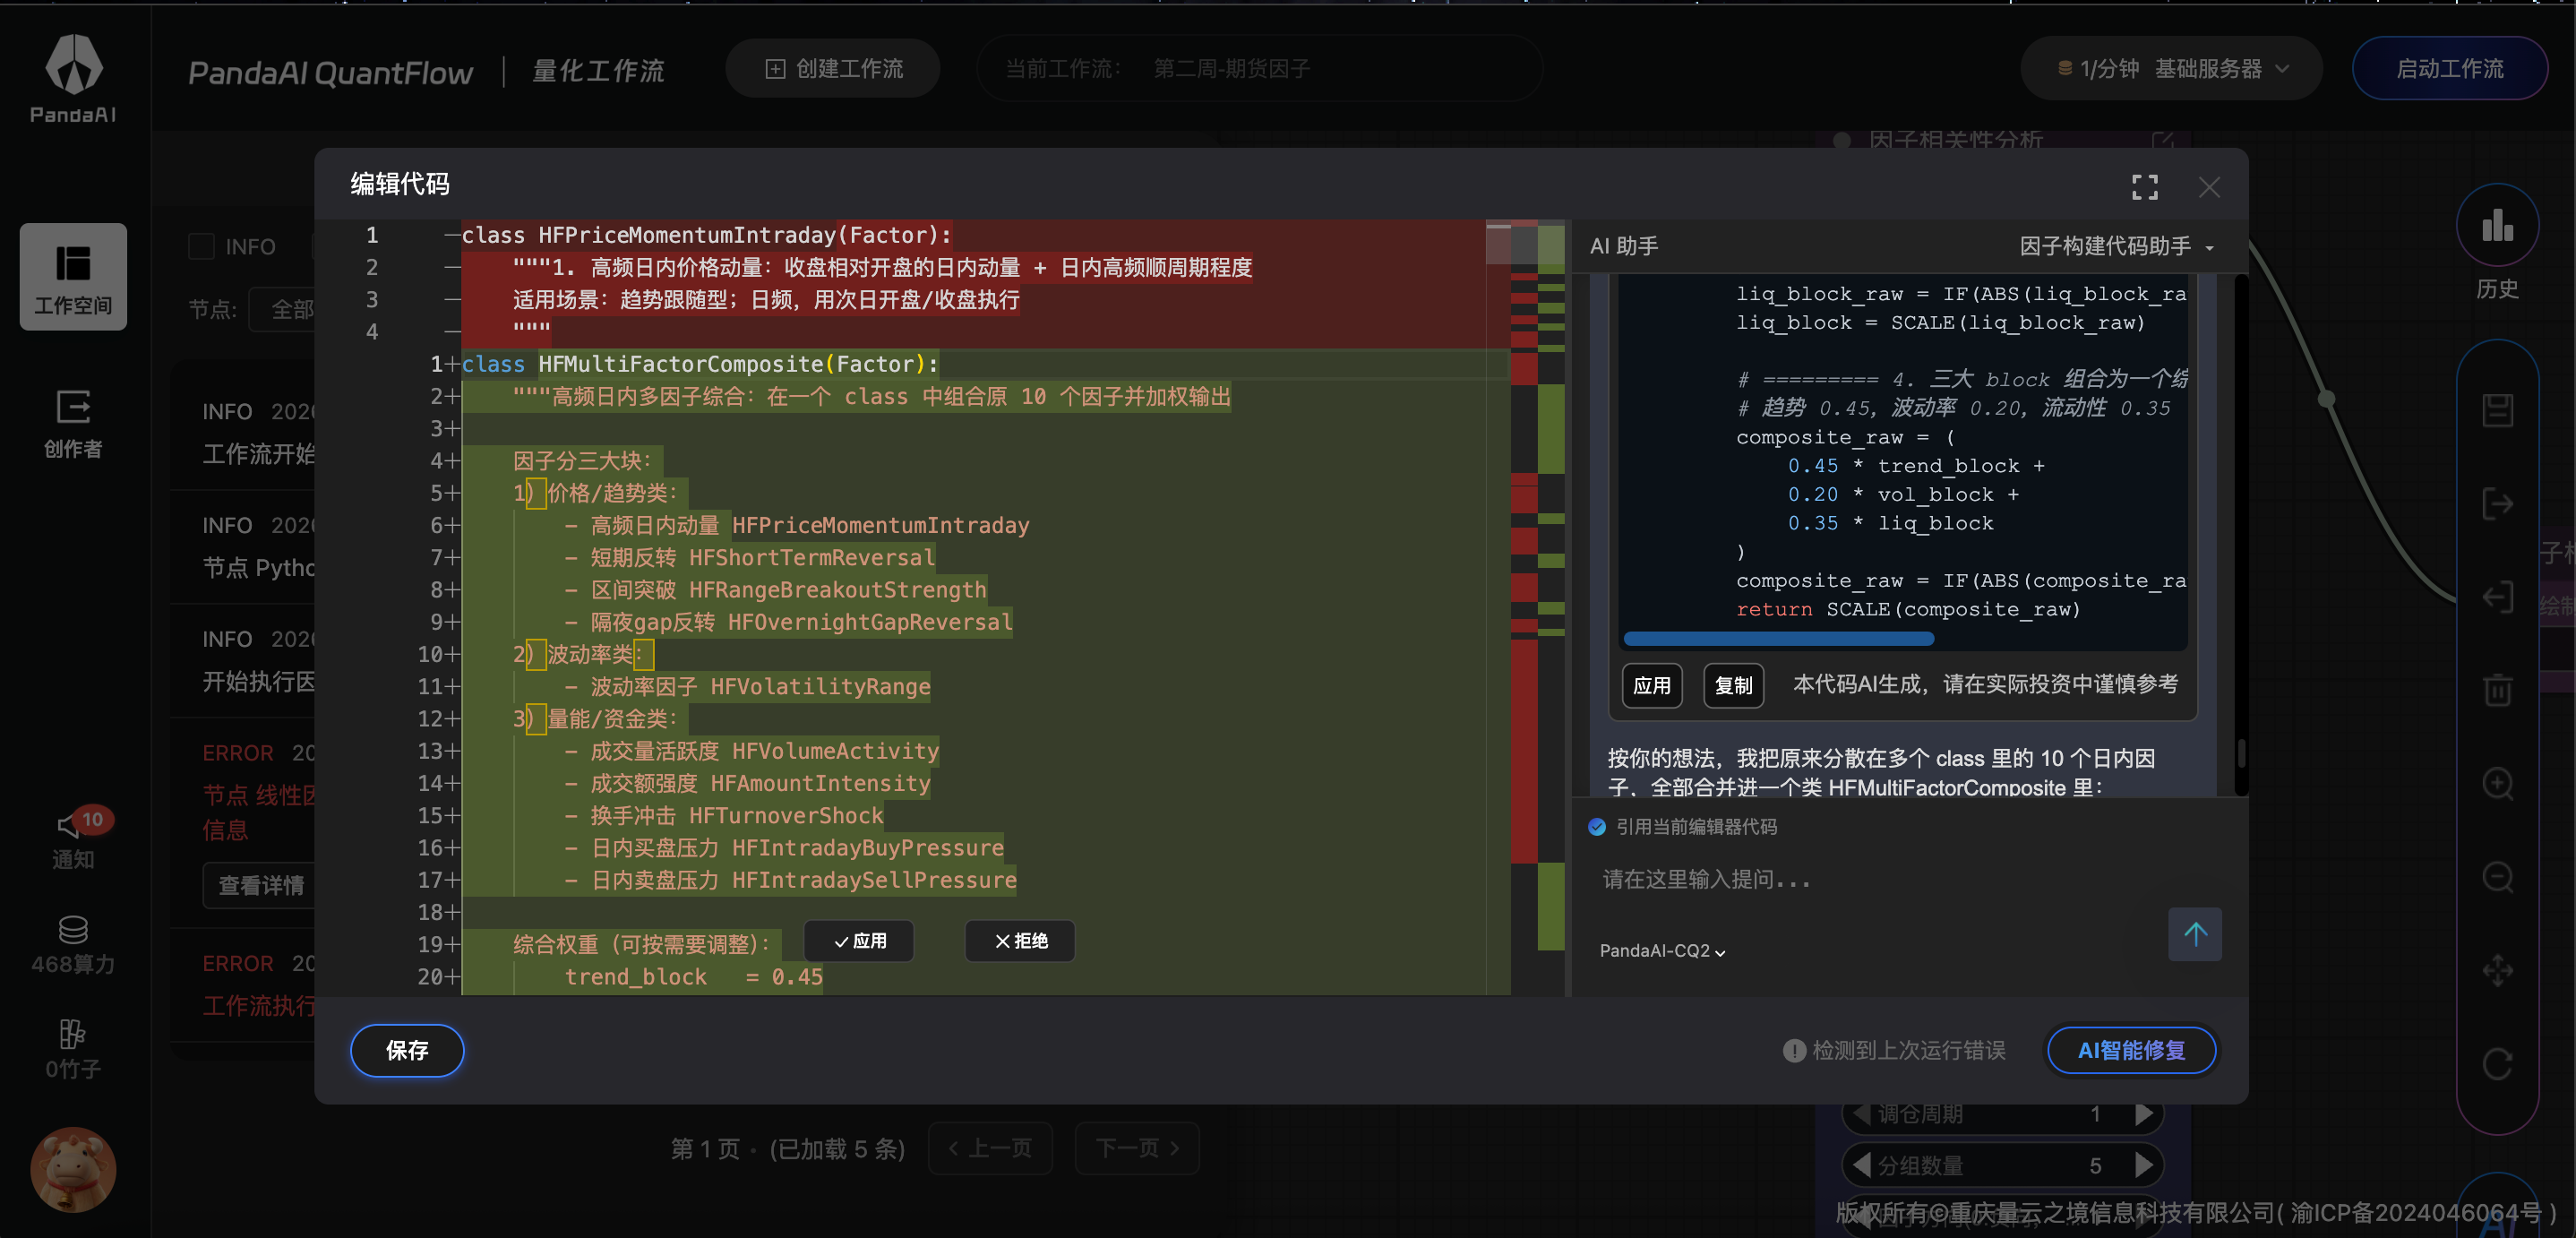Screen dimensions: 2576x1238
Task: Click the 启动工作流 start workflow button
Action: click(x=2449, y=68)
